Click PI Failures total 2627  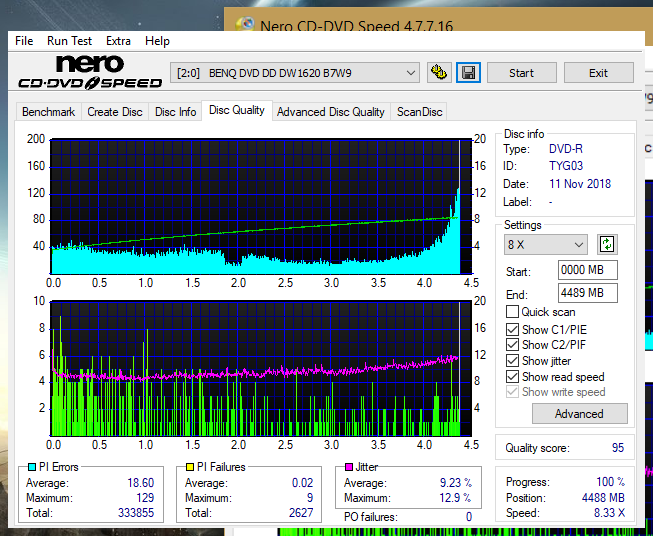pyautogui.click(x=301, y=512)
